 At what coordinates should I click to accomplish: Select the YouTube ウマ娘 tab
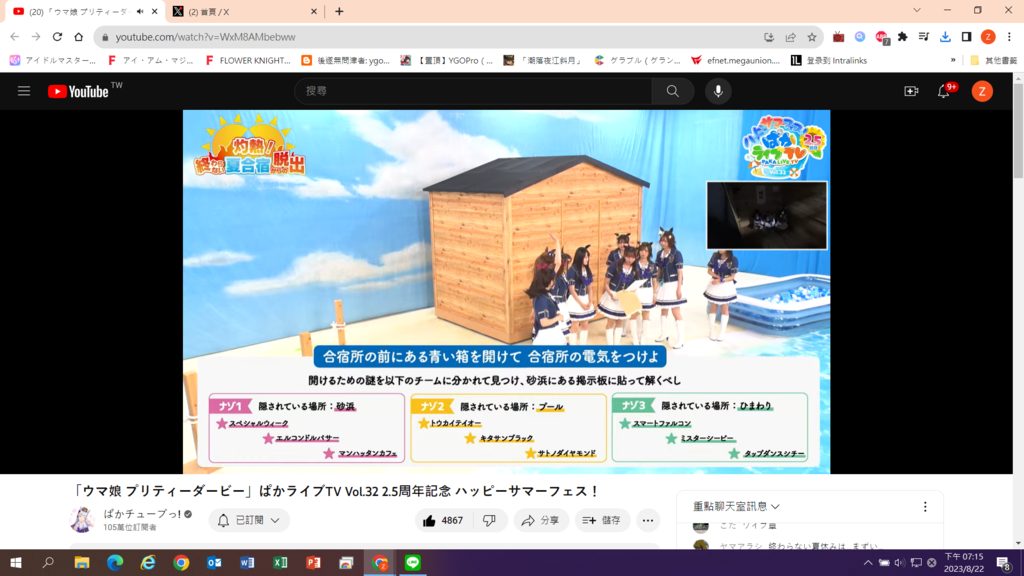(85, 12)
